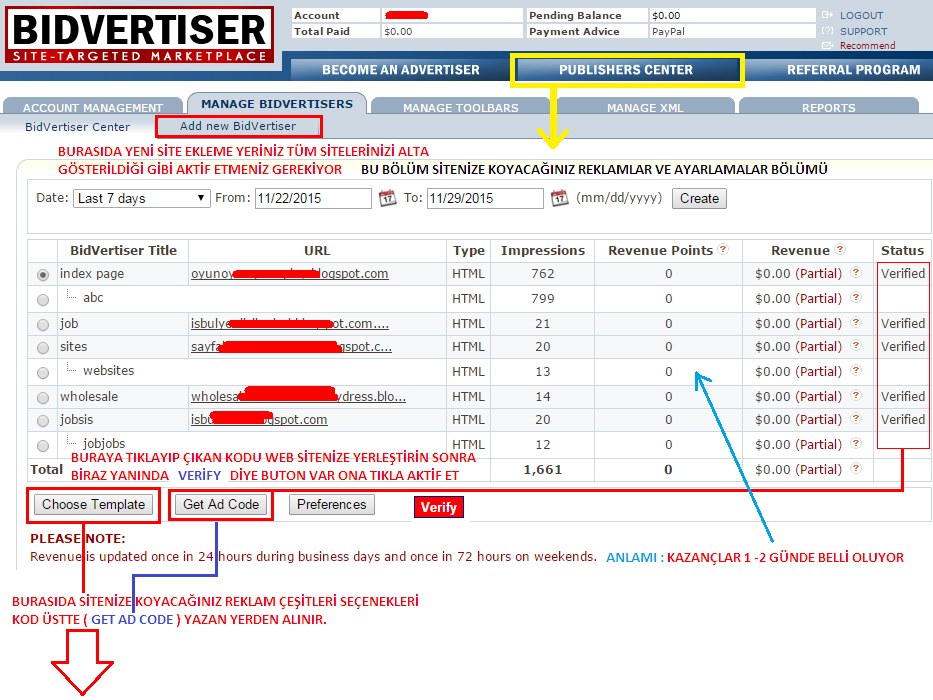The height and width of the screenshot is (700, 933).
Task: Click the To date input field
Action: point(485,198)
